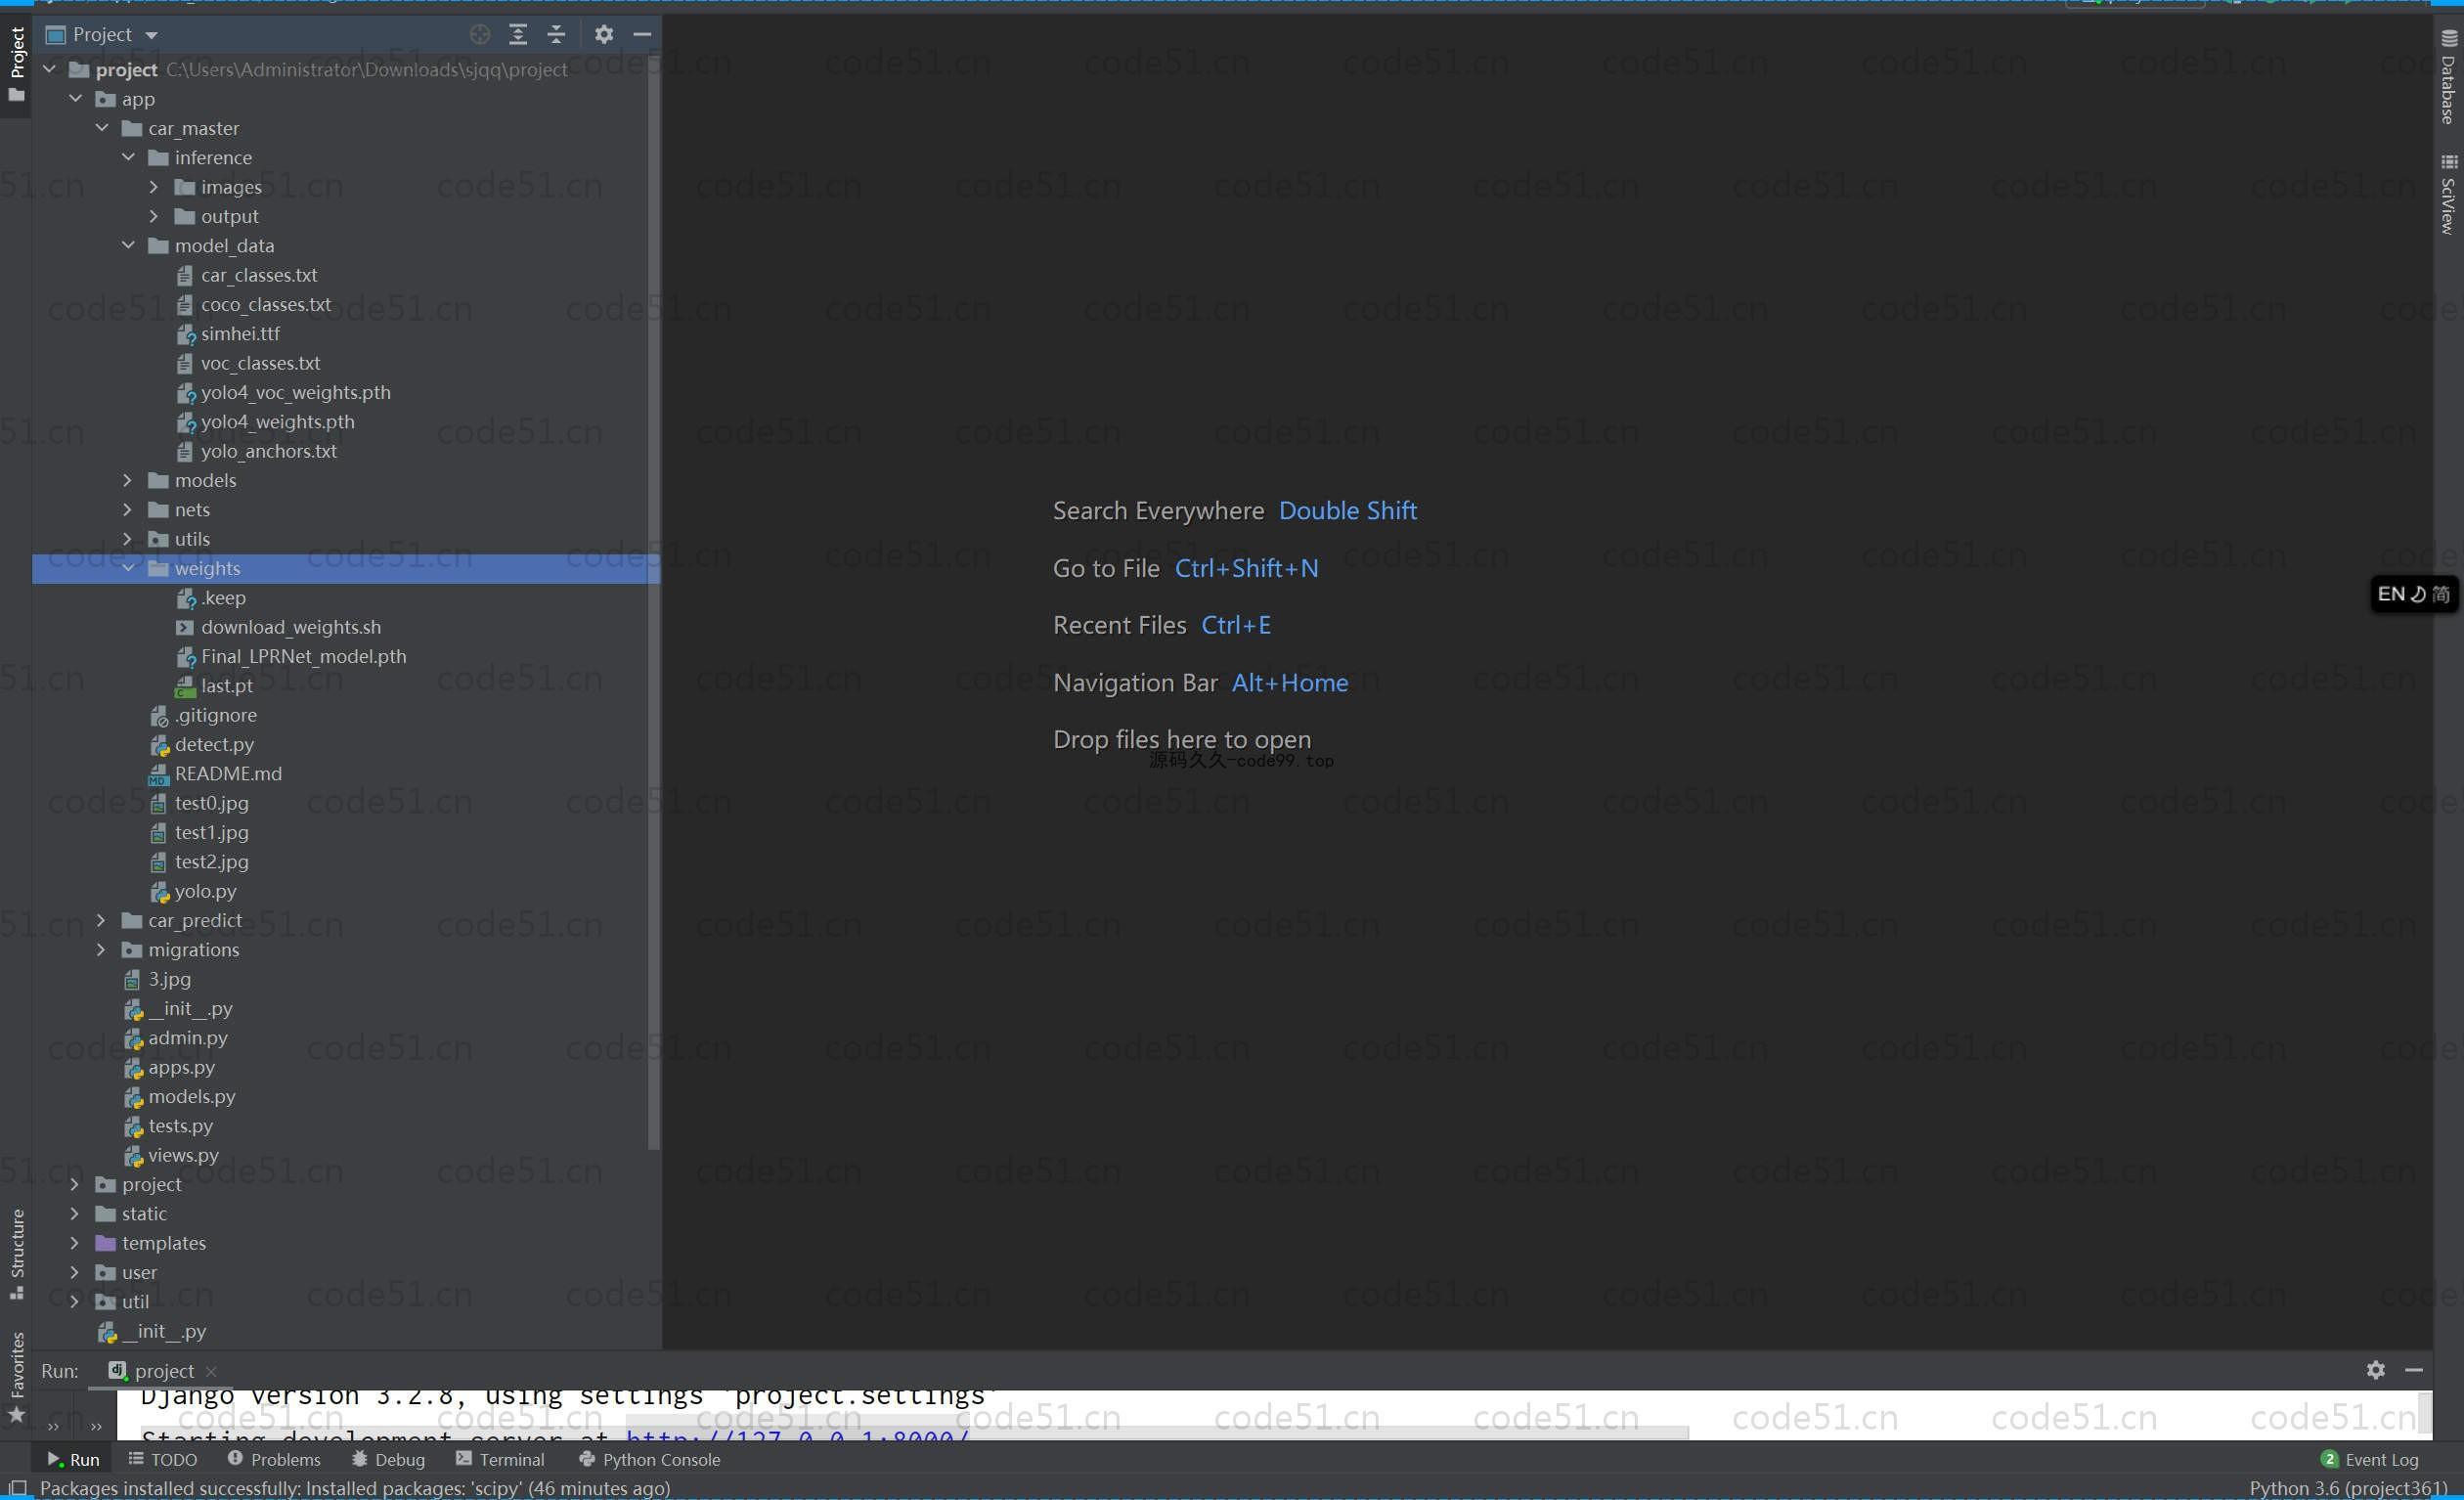Open the Terminal tool window tab

click(x=500, y=1460)
